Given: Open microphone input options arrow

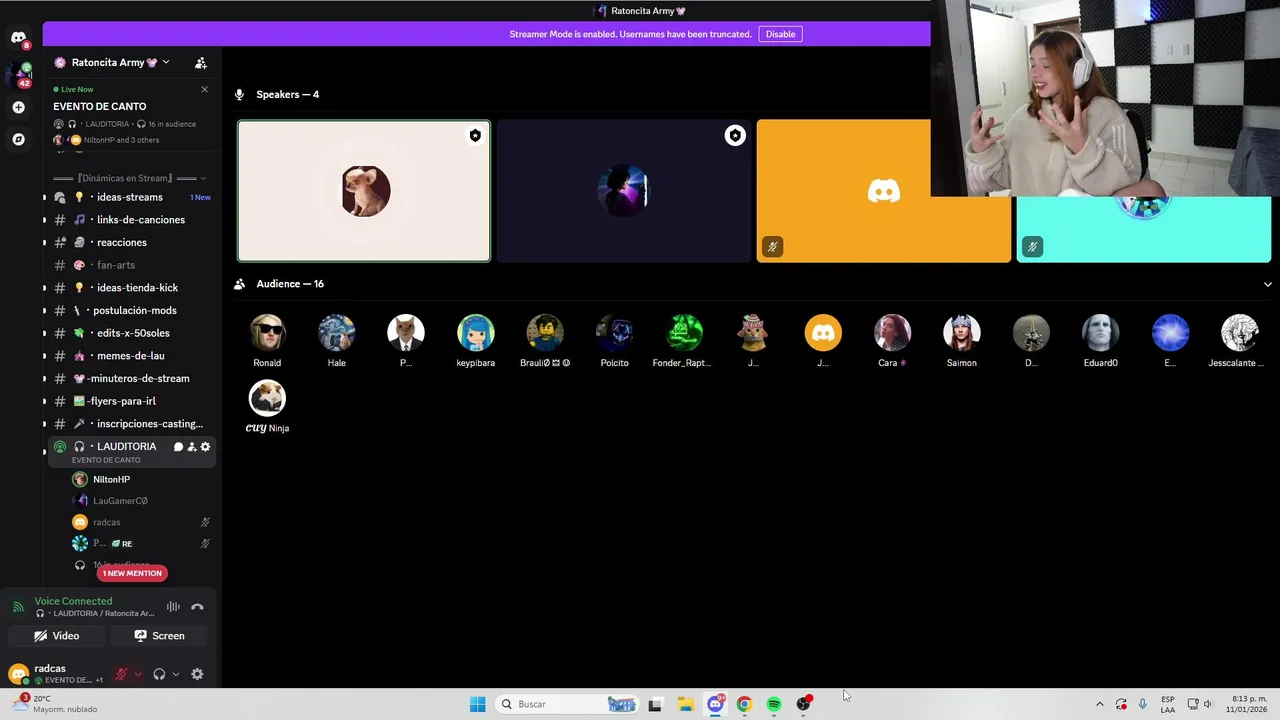Looking at the screenshot, I should pos(137,674).
